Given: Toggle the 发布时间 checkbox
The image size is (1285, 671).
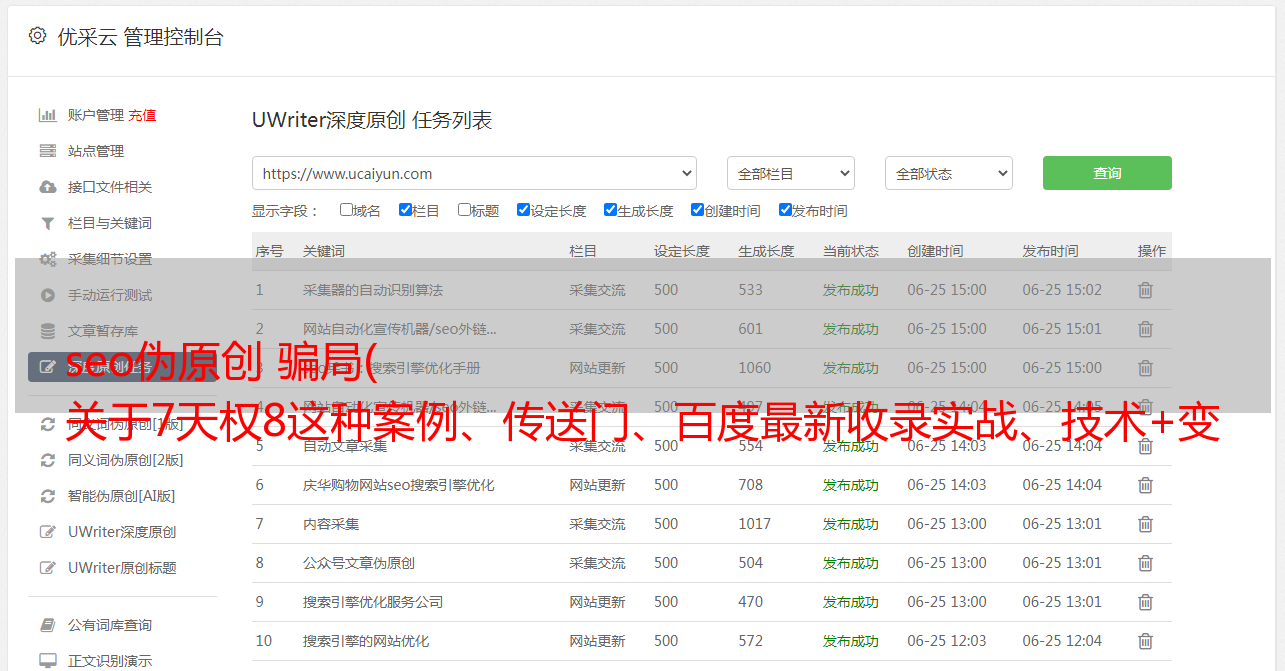Looking at the screenshot, I should (x=785, y=210).
